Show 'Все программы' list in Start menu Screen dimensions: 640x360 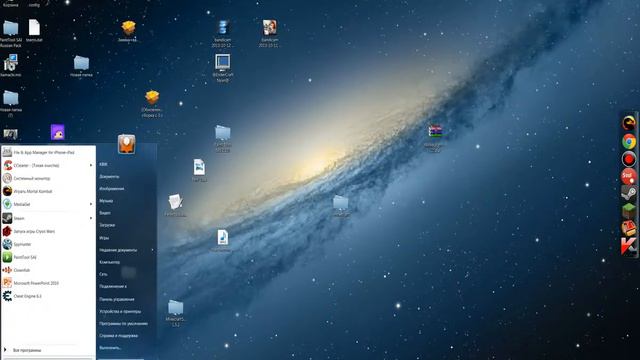click(27, 350)
